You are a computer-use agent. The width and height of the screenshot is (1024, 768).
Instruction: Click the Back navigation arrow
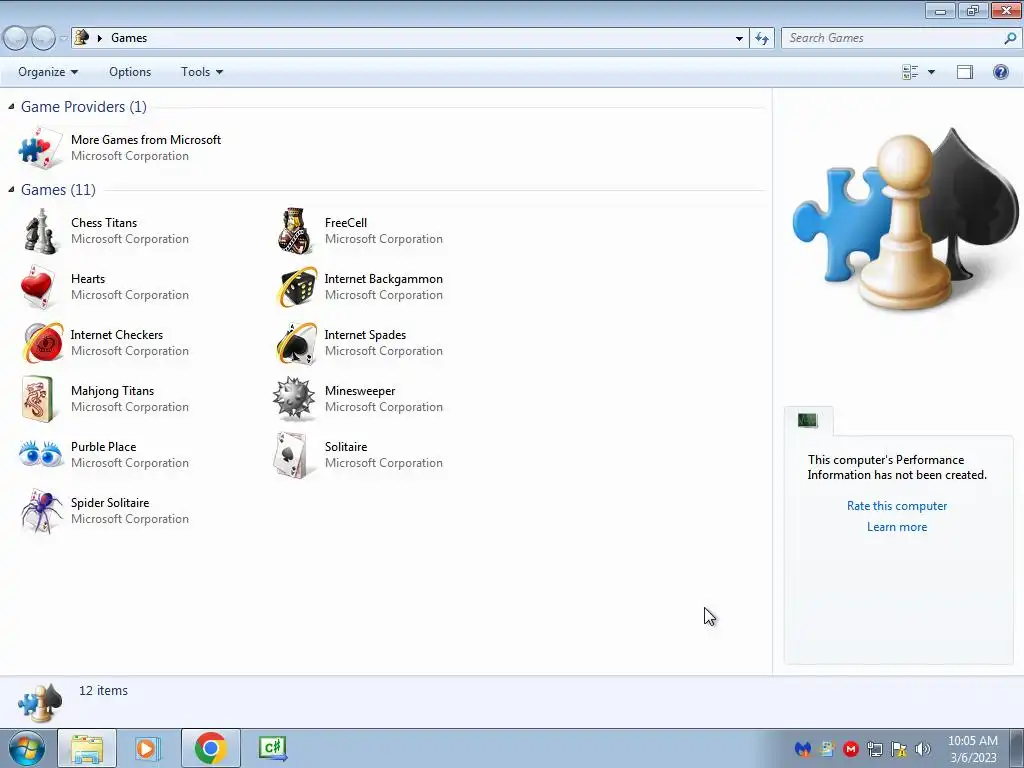coord(16,39)
